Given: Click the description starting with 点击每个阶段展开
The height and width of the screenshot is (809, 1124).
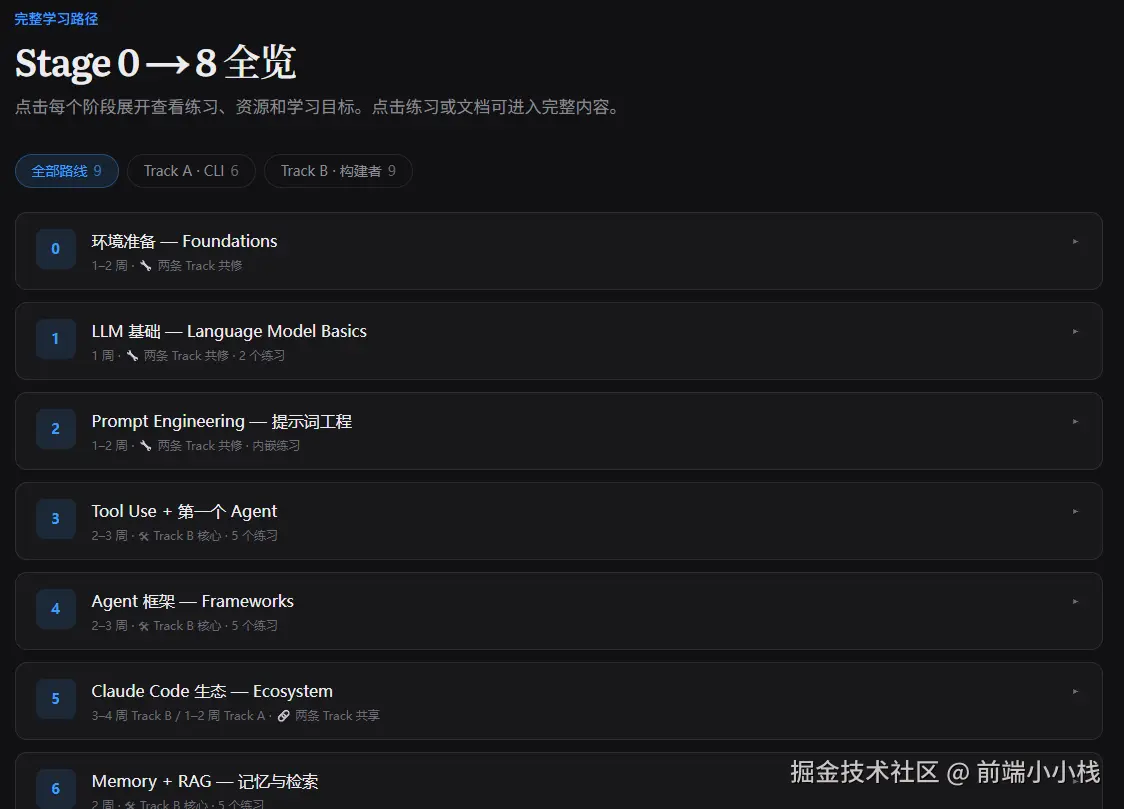Looking at the screenshot, I should click(318, 107).
